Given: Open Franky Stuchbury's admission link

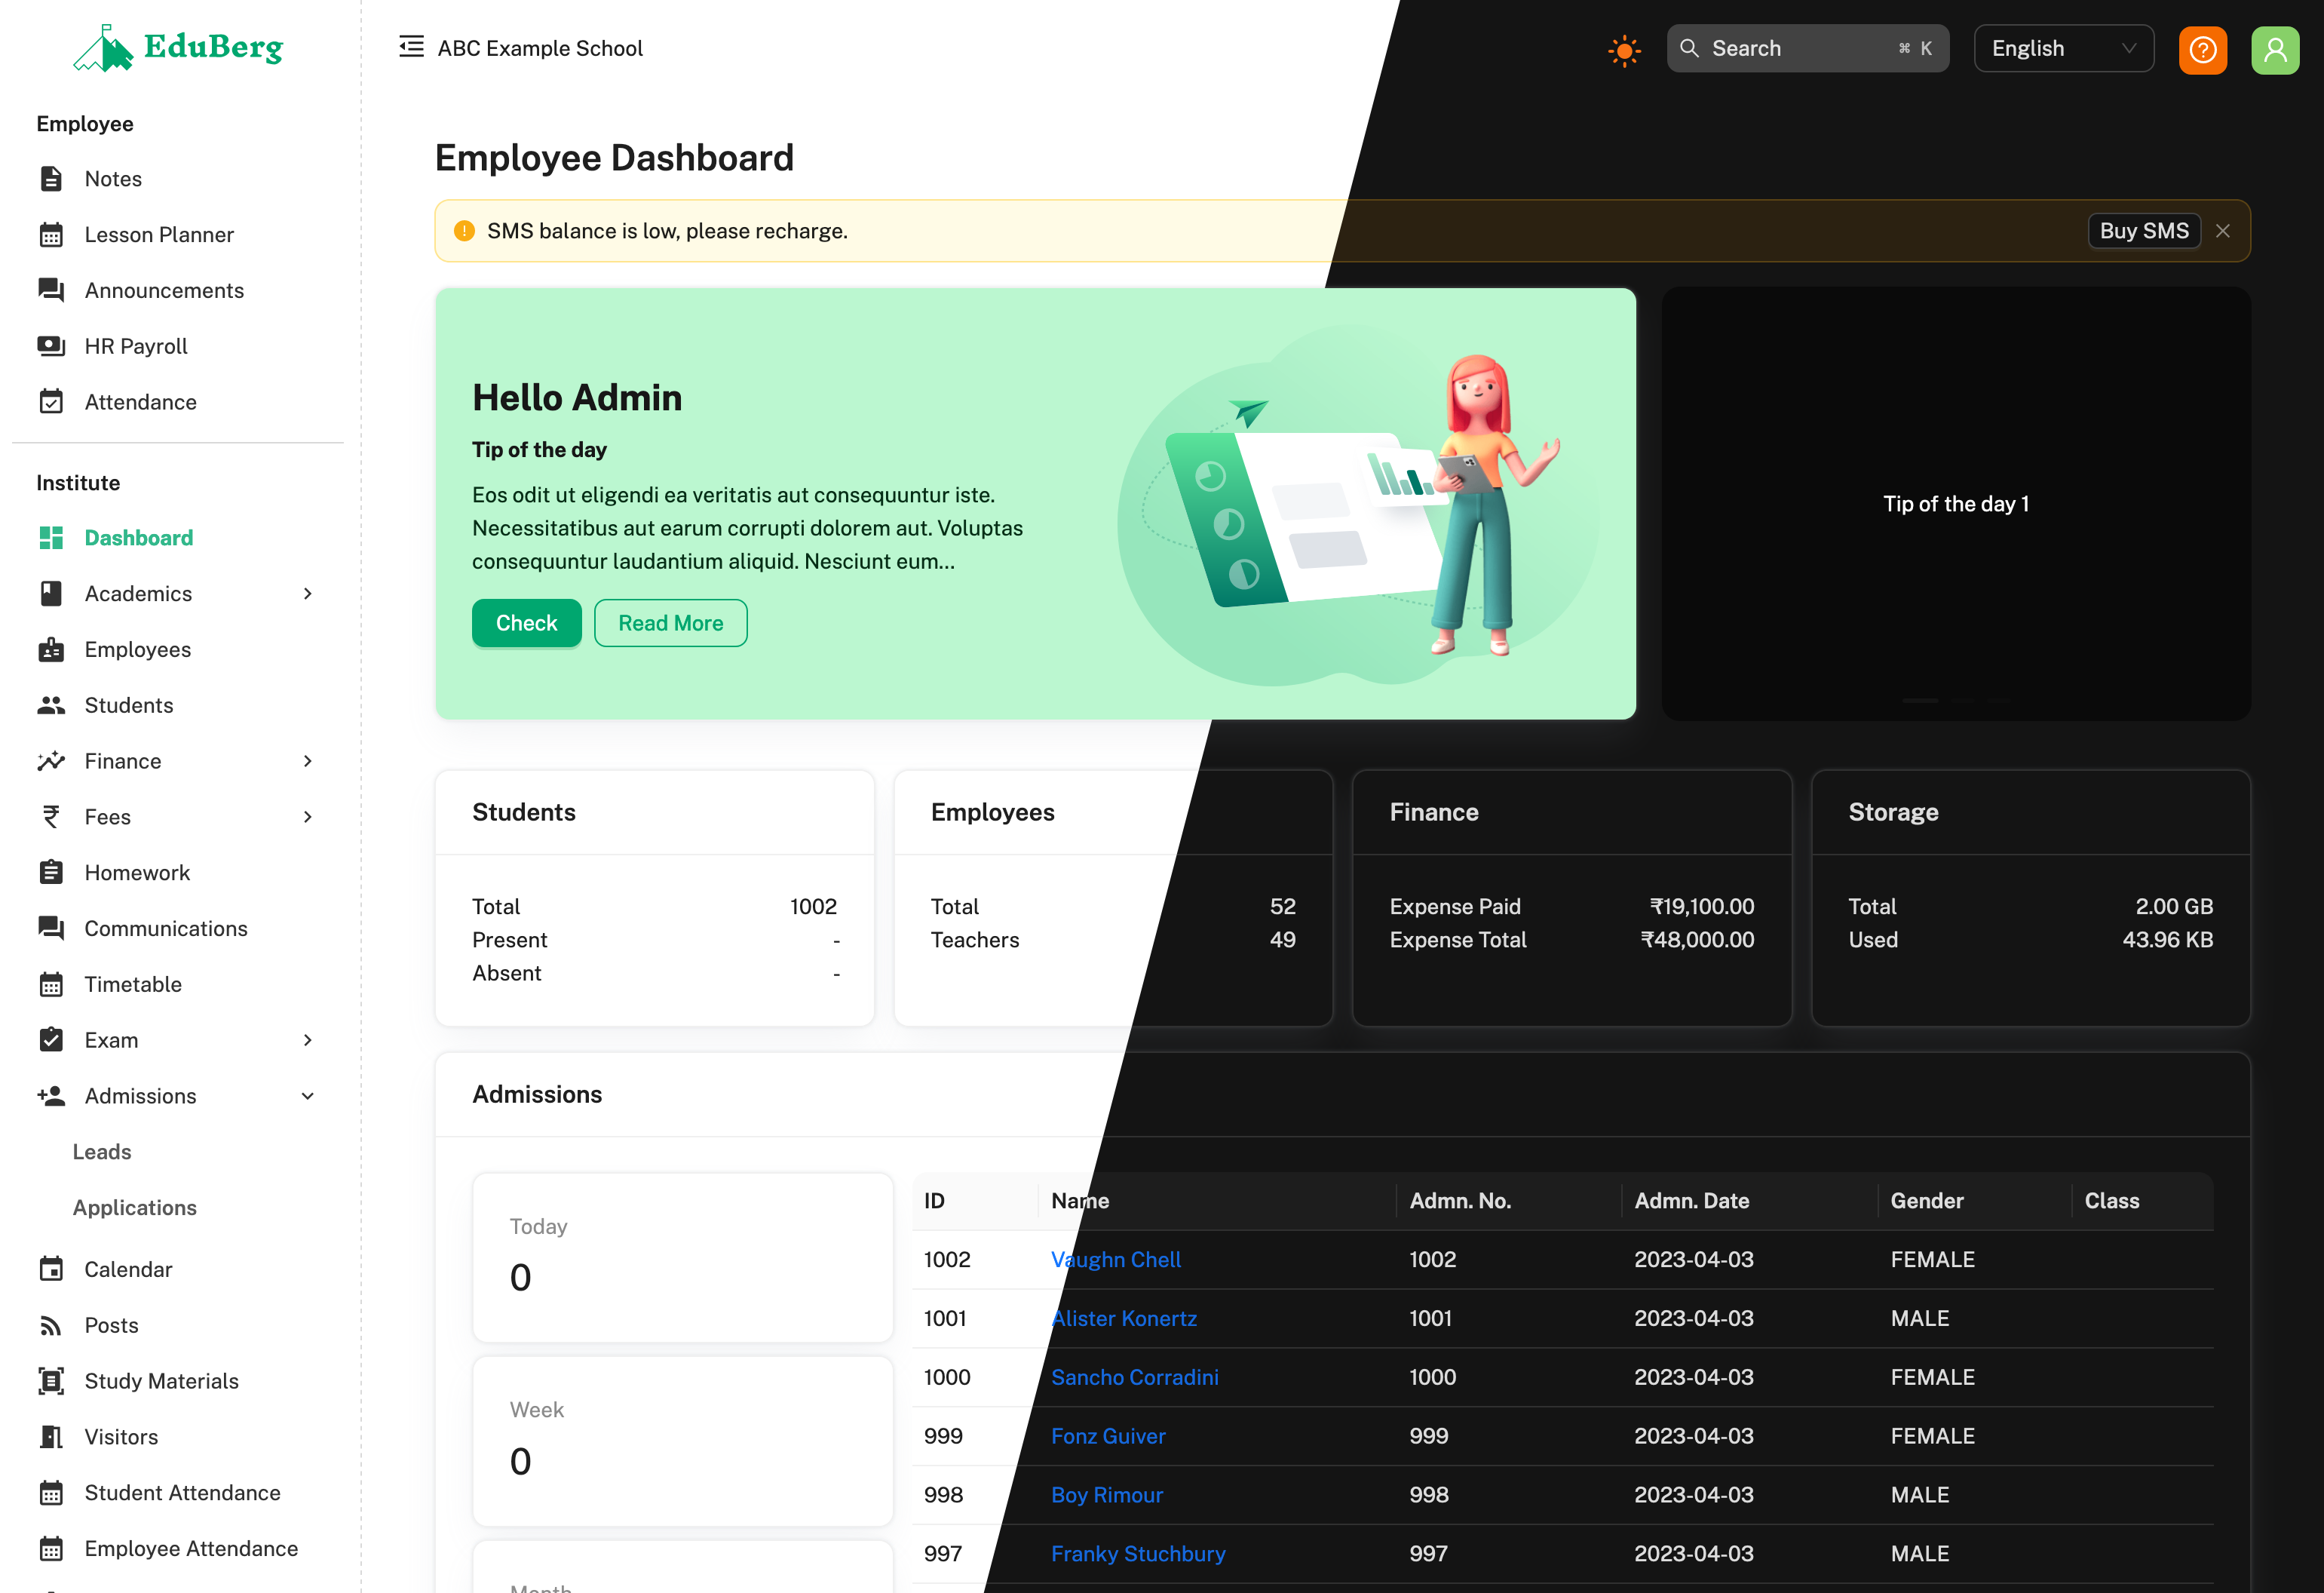Looking at the screenshot, I should click(x=1138, y=1554).
